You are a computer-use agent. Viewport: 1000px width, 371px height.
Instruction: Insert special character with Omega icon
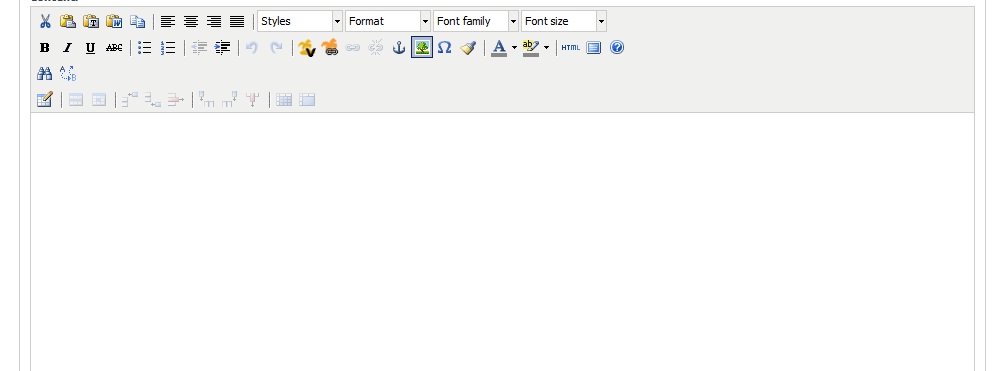tap(445, 47)
